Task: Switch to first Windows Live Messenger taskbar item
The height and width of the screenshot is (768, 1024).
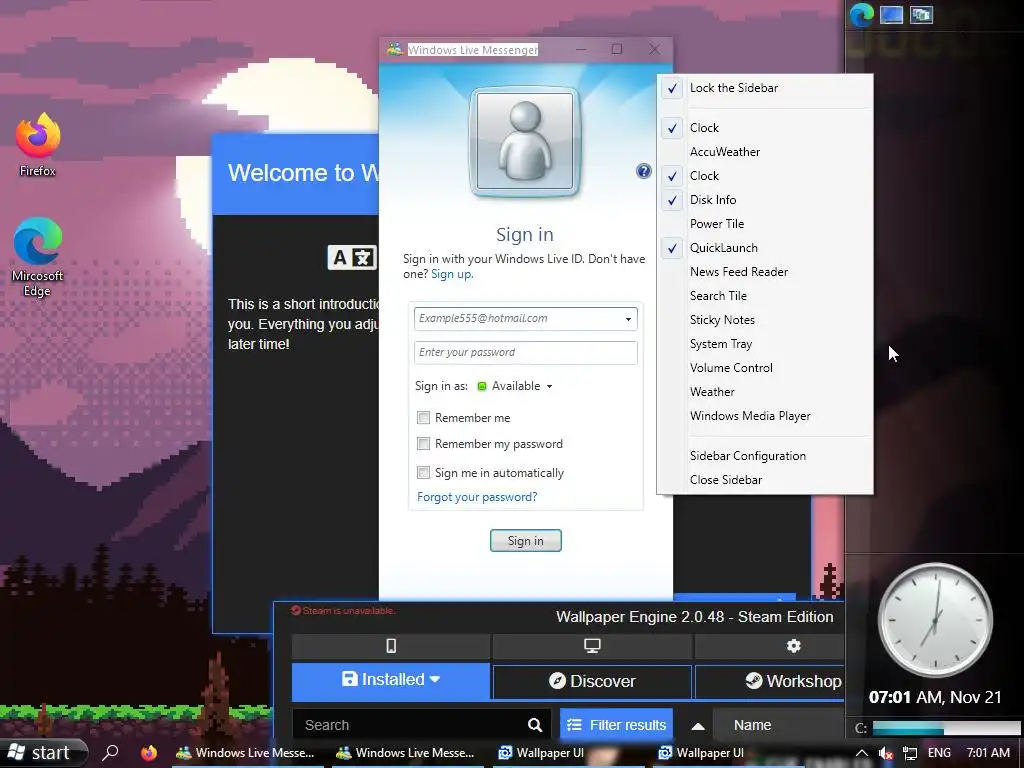Action: click(246, 753)
